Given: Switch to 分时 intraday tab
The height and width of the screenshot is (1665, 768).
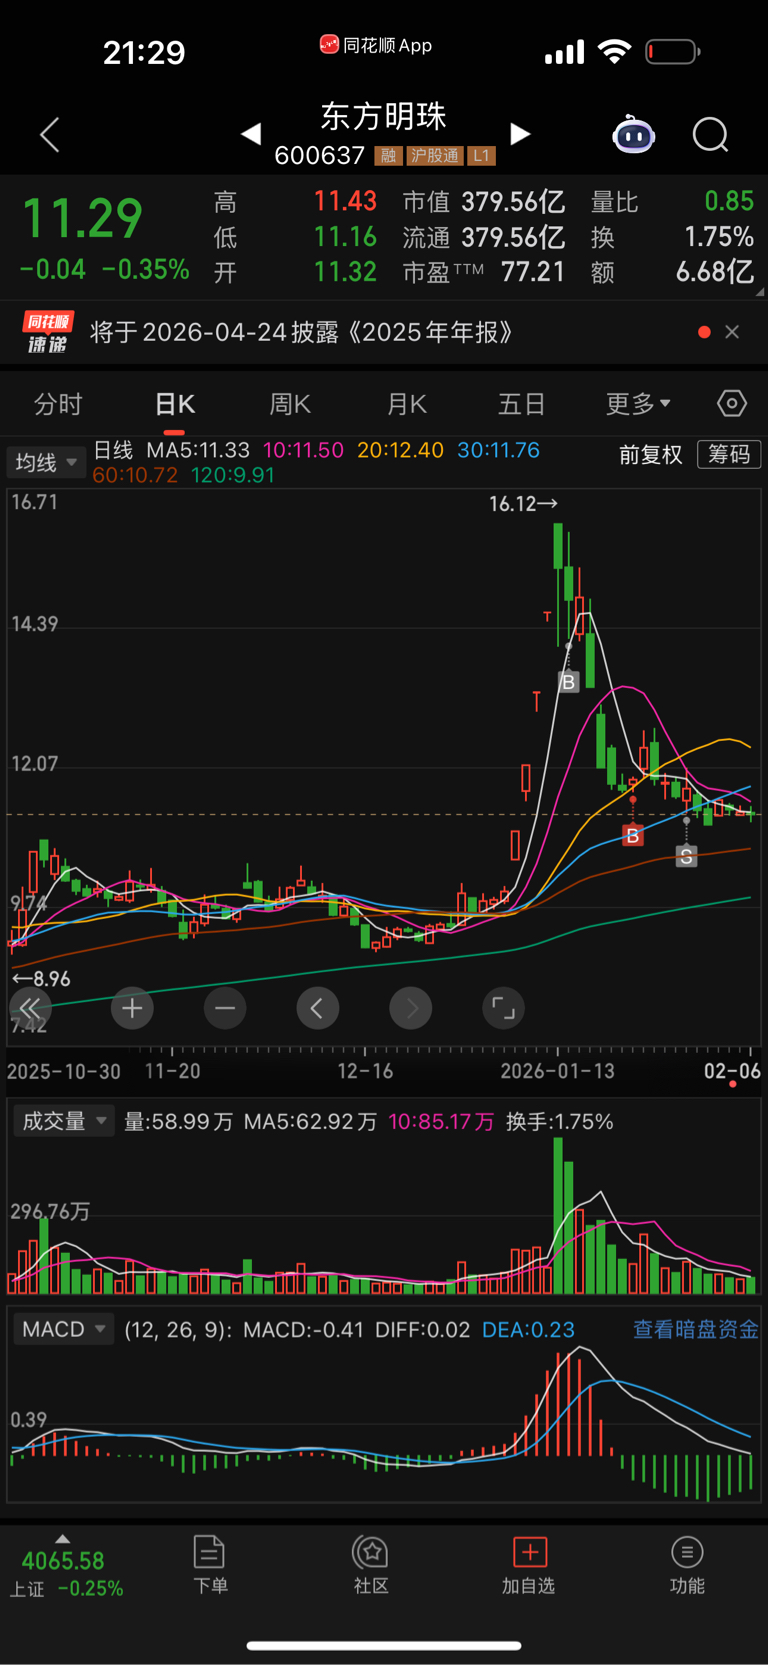Looking at the screenshot, I should [x=58, y=404].
